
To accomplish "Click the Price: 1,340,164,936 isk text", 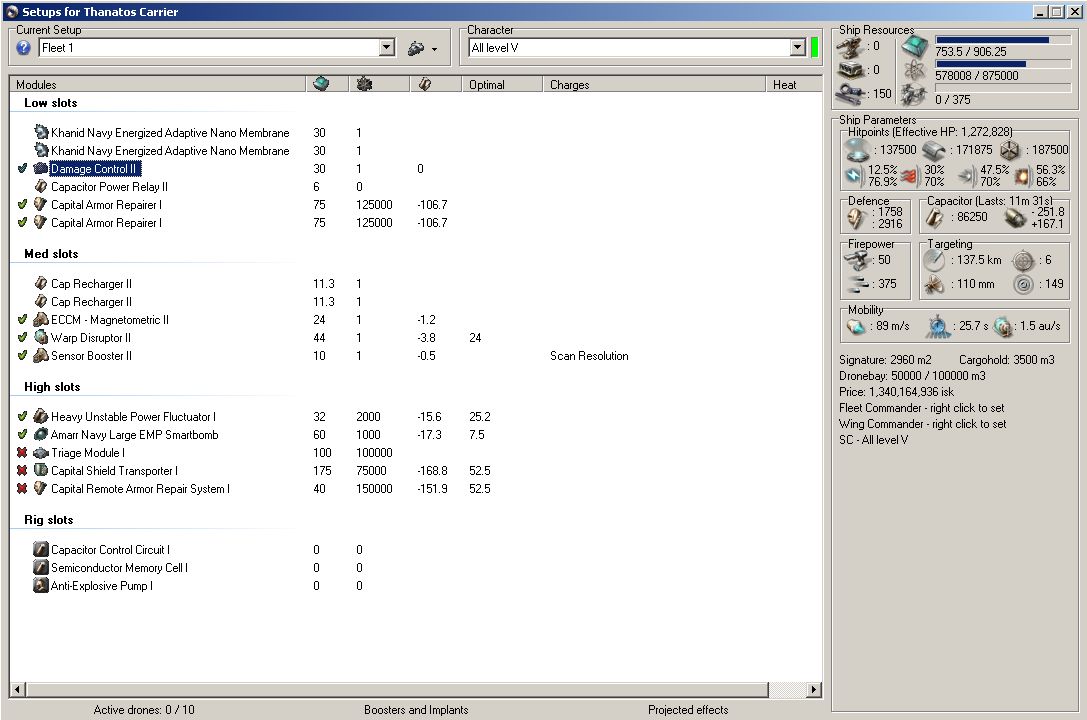I will click(x=896, y=392).
